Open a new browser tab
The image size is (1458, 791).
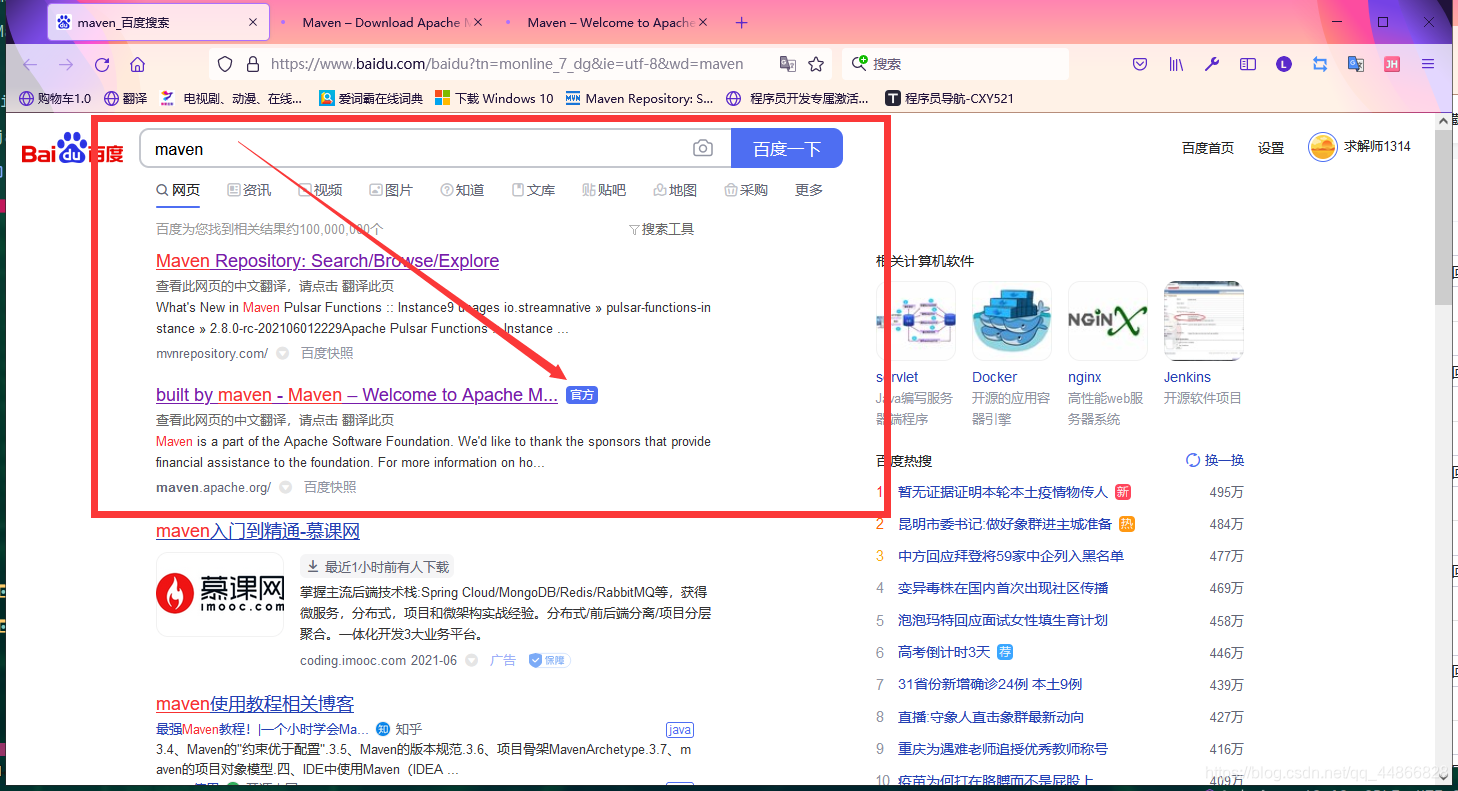pyautogui.click(x=741, y=22)
